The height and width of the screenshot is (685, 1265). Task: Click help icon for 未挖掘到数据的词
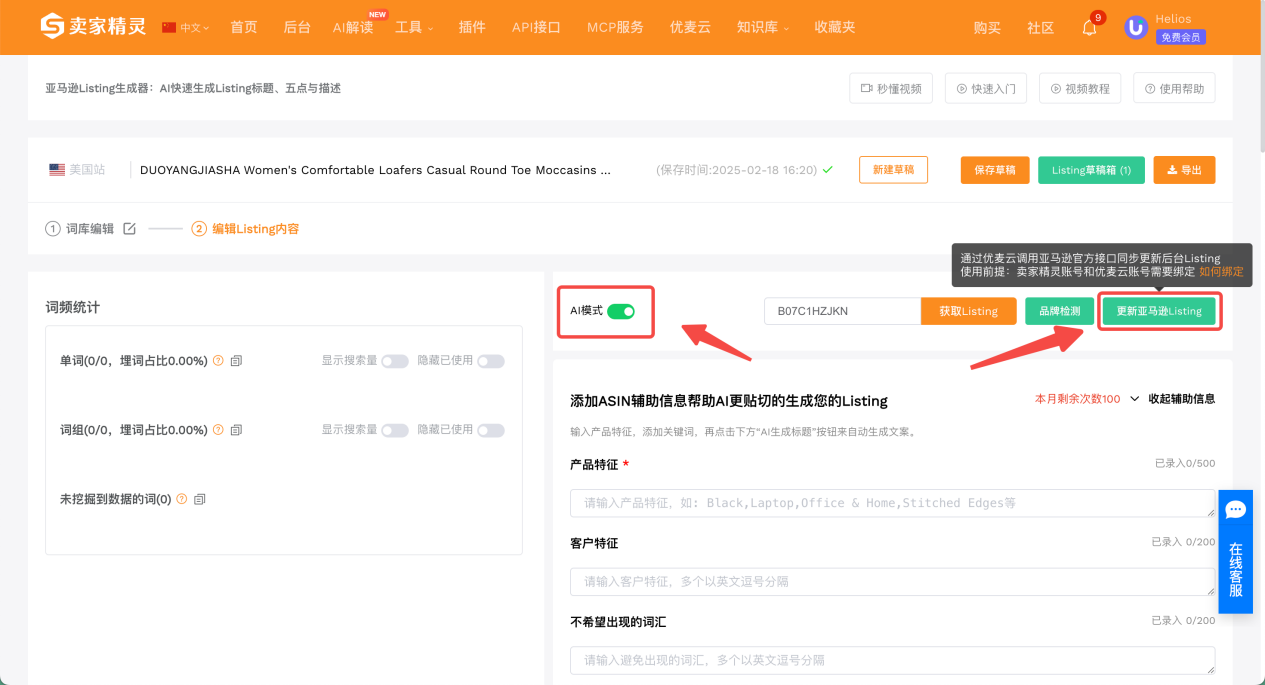pyautogui.click(x=182, y=498)
